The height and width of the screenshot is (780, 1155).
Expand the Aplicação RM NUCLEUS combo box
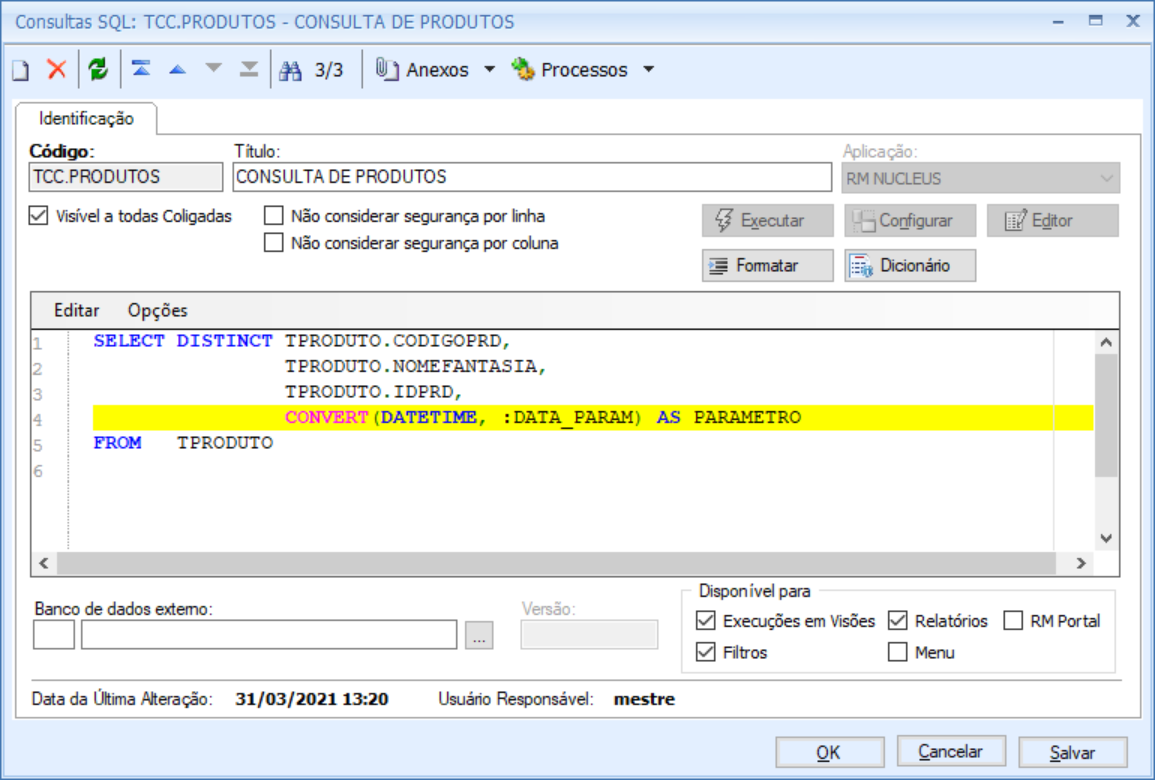[x=980, y=178]
